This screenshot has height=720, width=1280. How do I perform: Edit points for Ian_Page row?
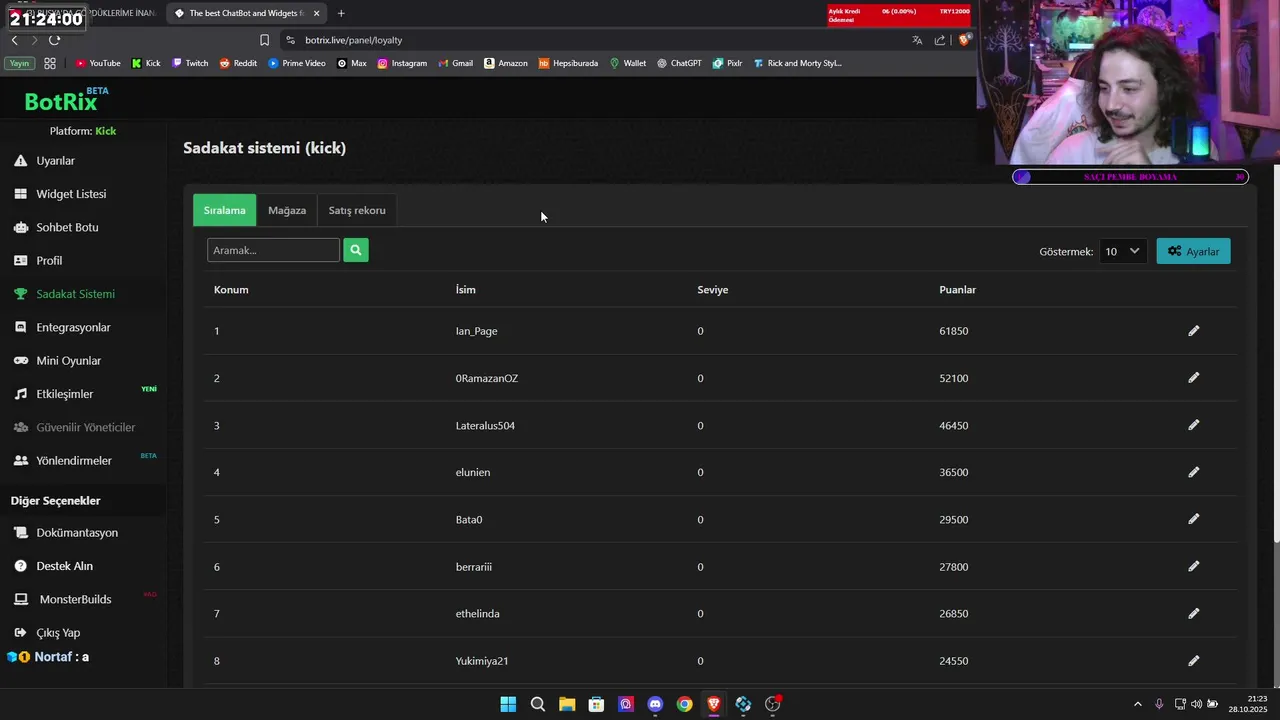pyautogui.click(x=1193, y=331)
